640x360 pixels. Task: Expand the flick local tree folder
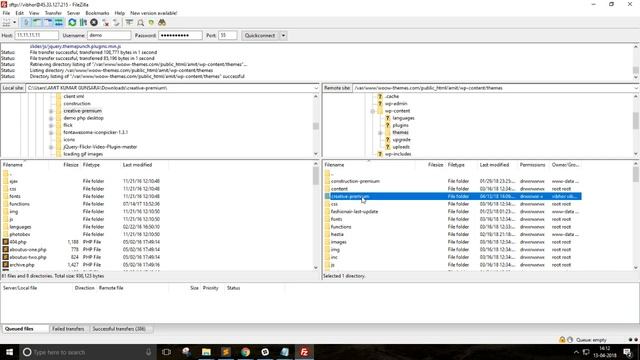[x=51, y=125]
